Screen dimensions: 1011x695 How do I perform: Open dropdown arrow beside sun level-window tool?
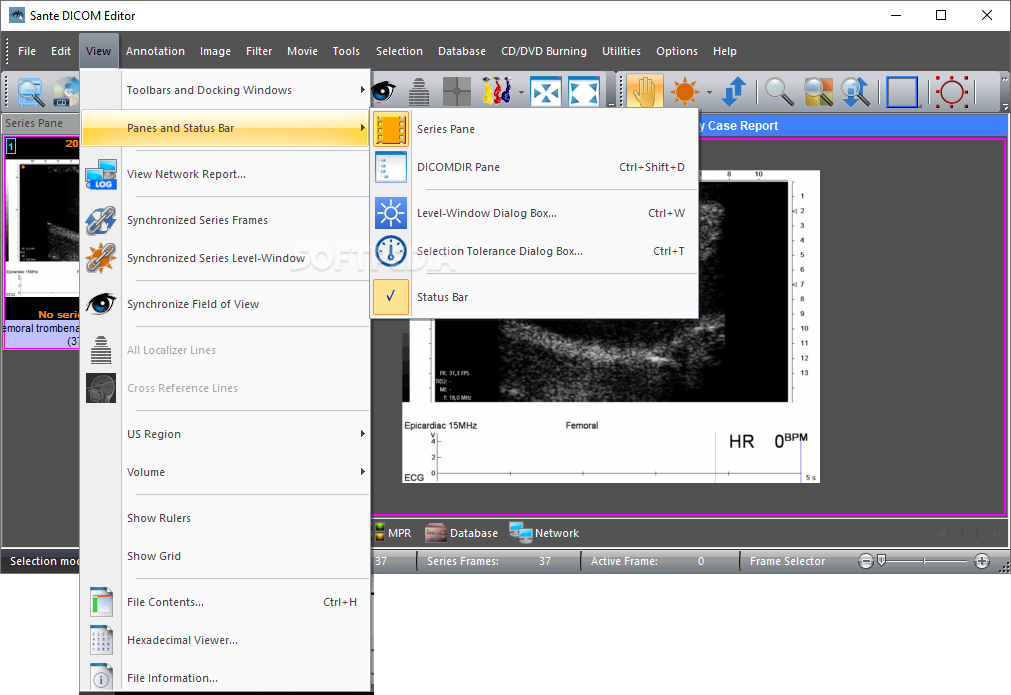pyautogui.click(x=709, y=92)
